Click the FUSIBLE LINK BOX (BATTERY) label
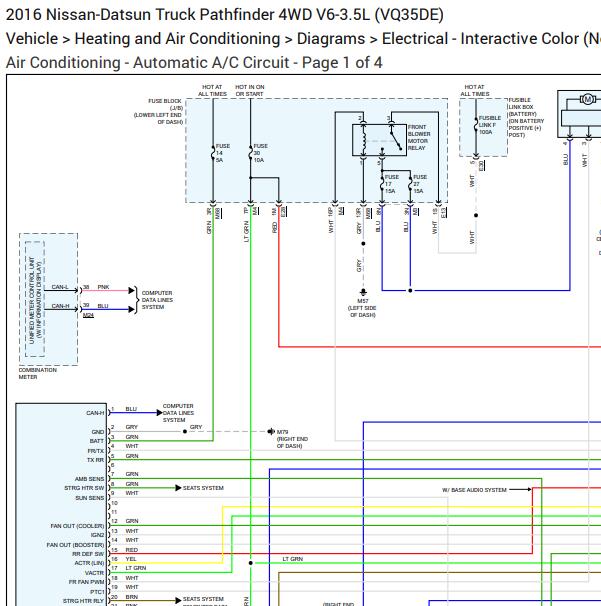 click(526, 117)
